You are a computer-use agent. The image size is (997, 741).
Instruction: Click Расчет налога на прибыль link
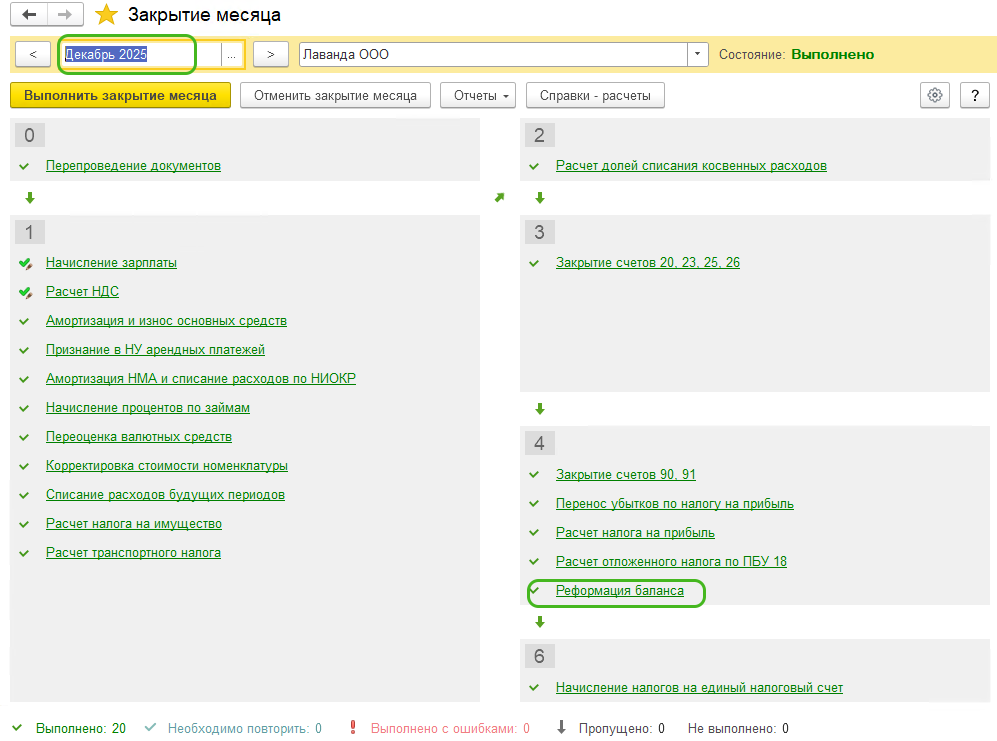click(635, 533)
